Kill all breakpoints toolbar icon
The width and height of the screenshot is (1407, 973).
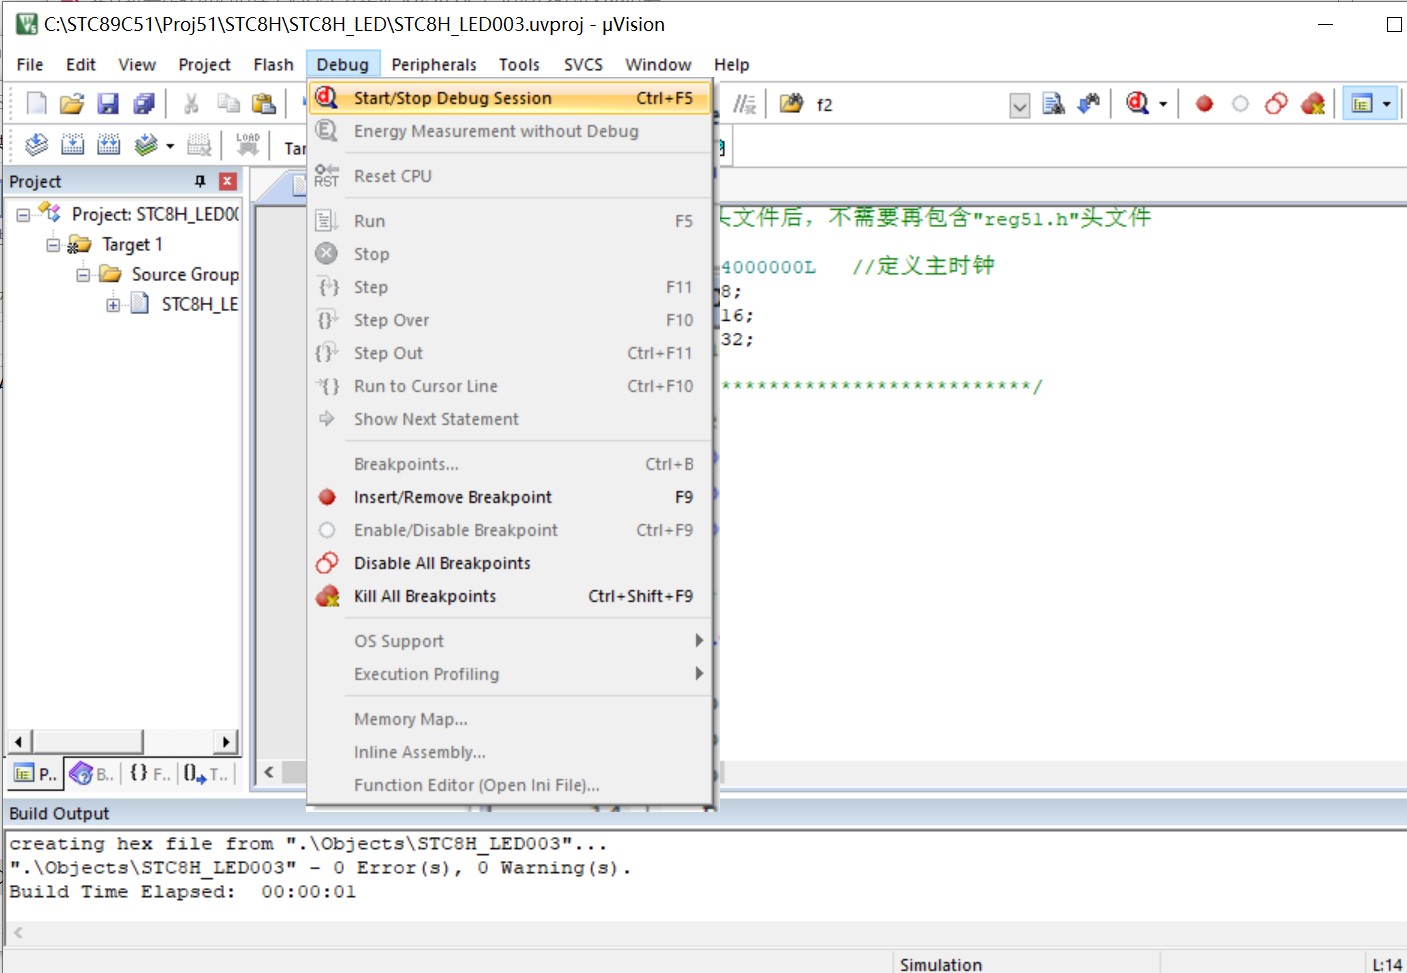coord(1313,103)
